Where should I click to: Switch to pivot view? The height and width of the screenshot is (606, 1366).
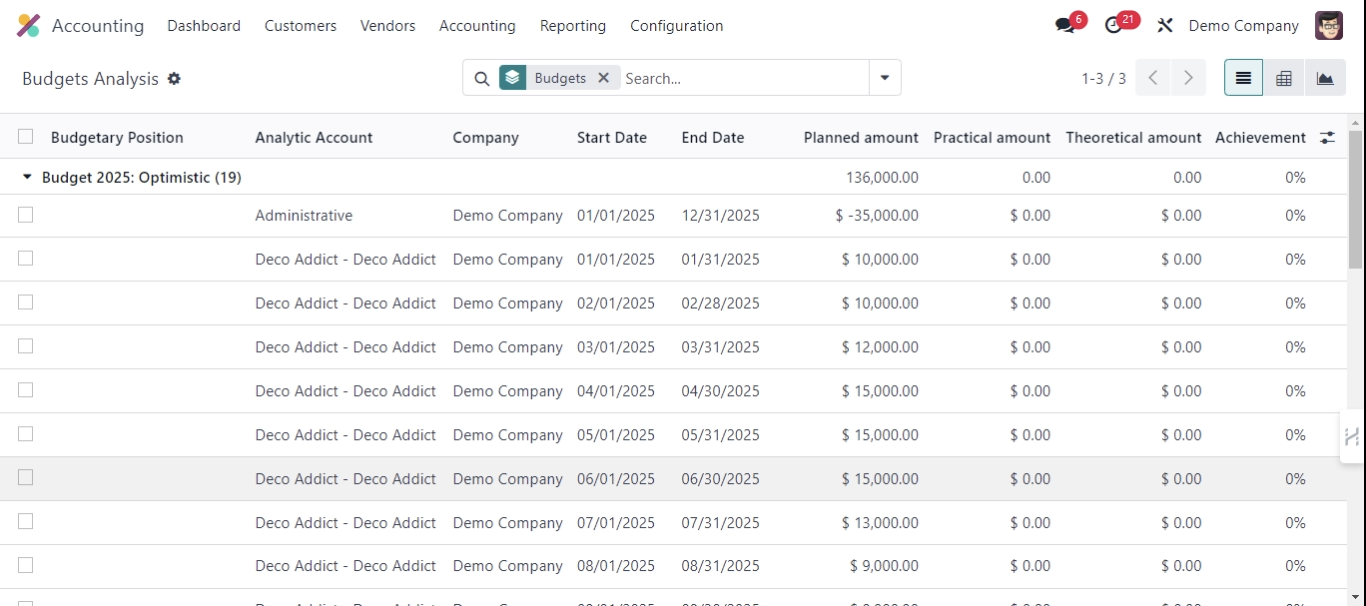coord(1284,77)
